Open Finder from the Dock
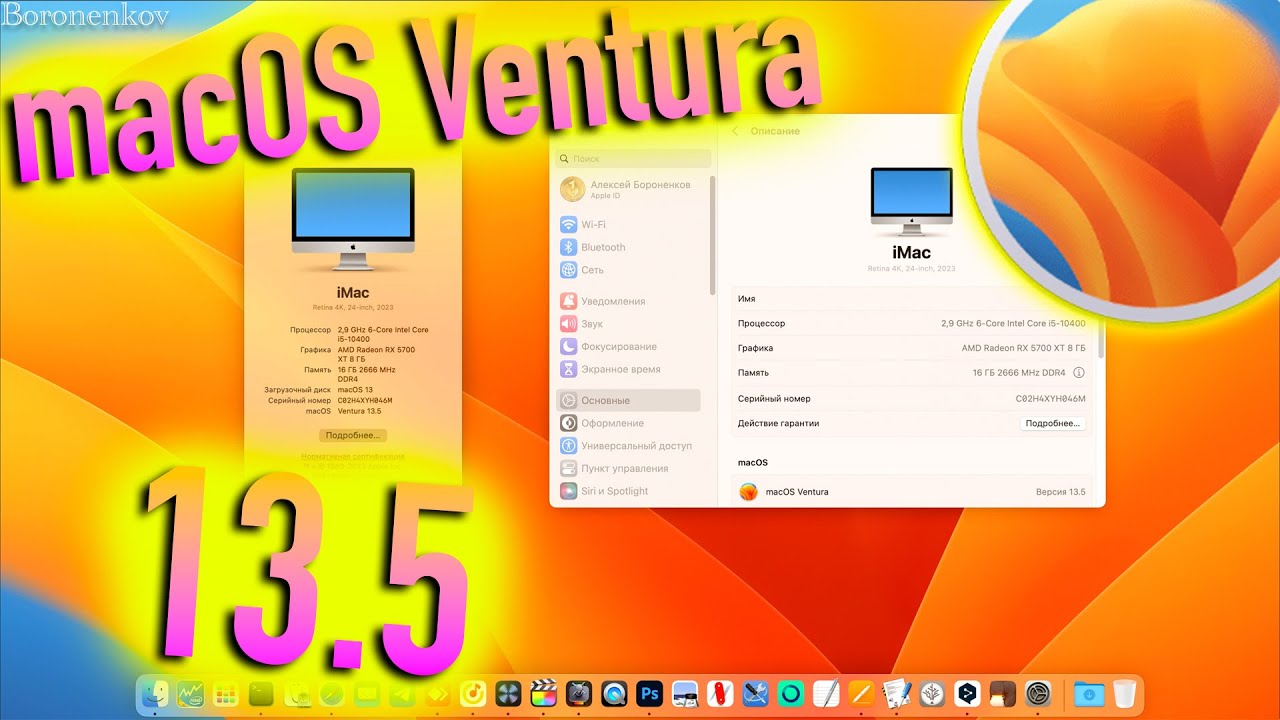 (x=155, y=692)
